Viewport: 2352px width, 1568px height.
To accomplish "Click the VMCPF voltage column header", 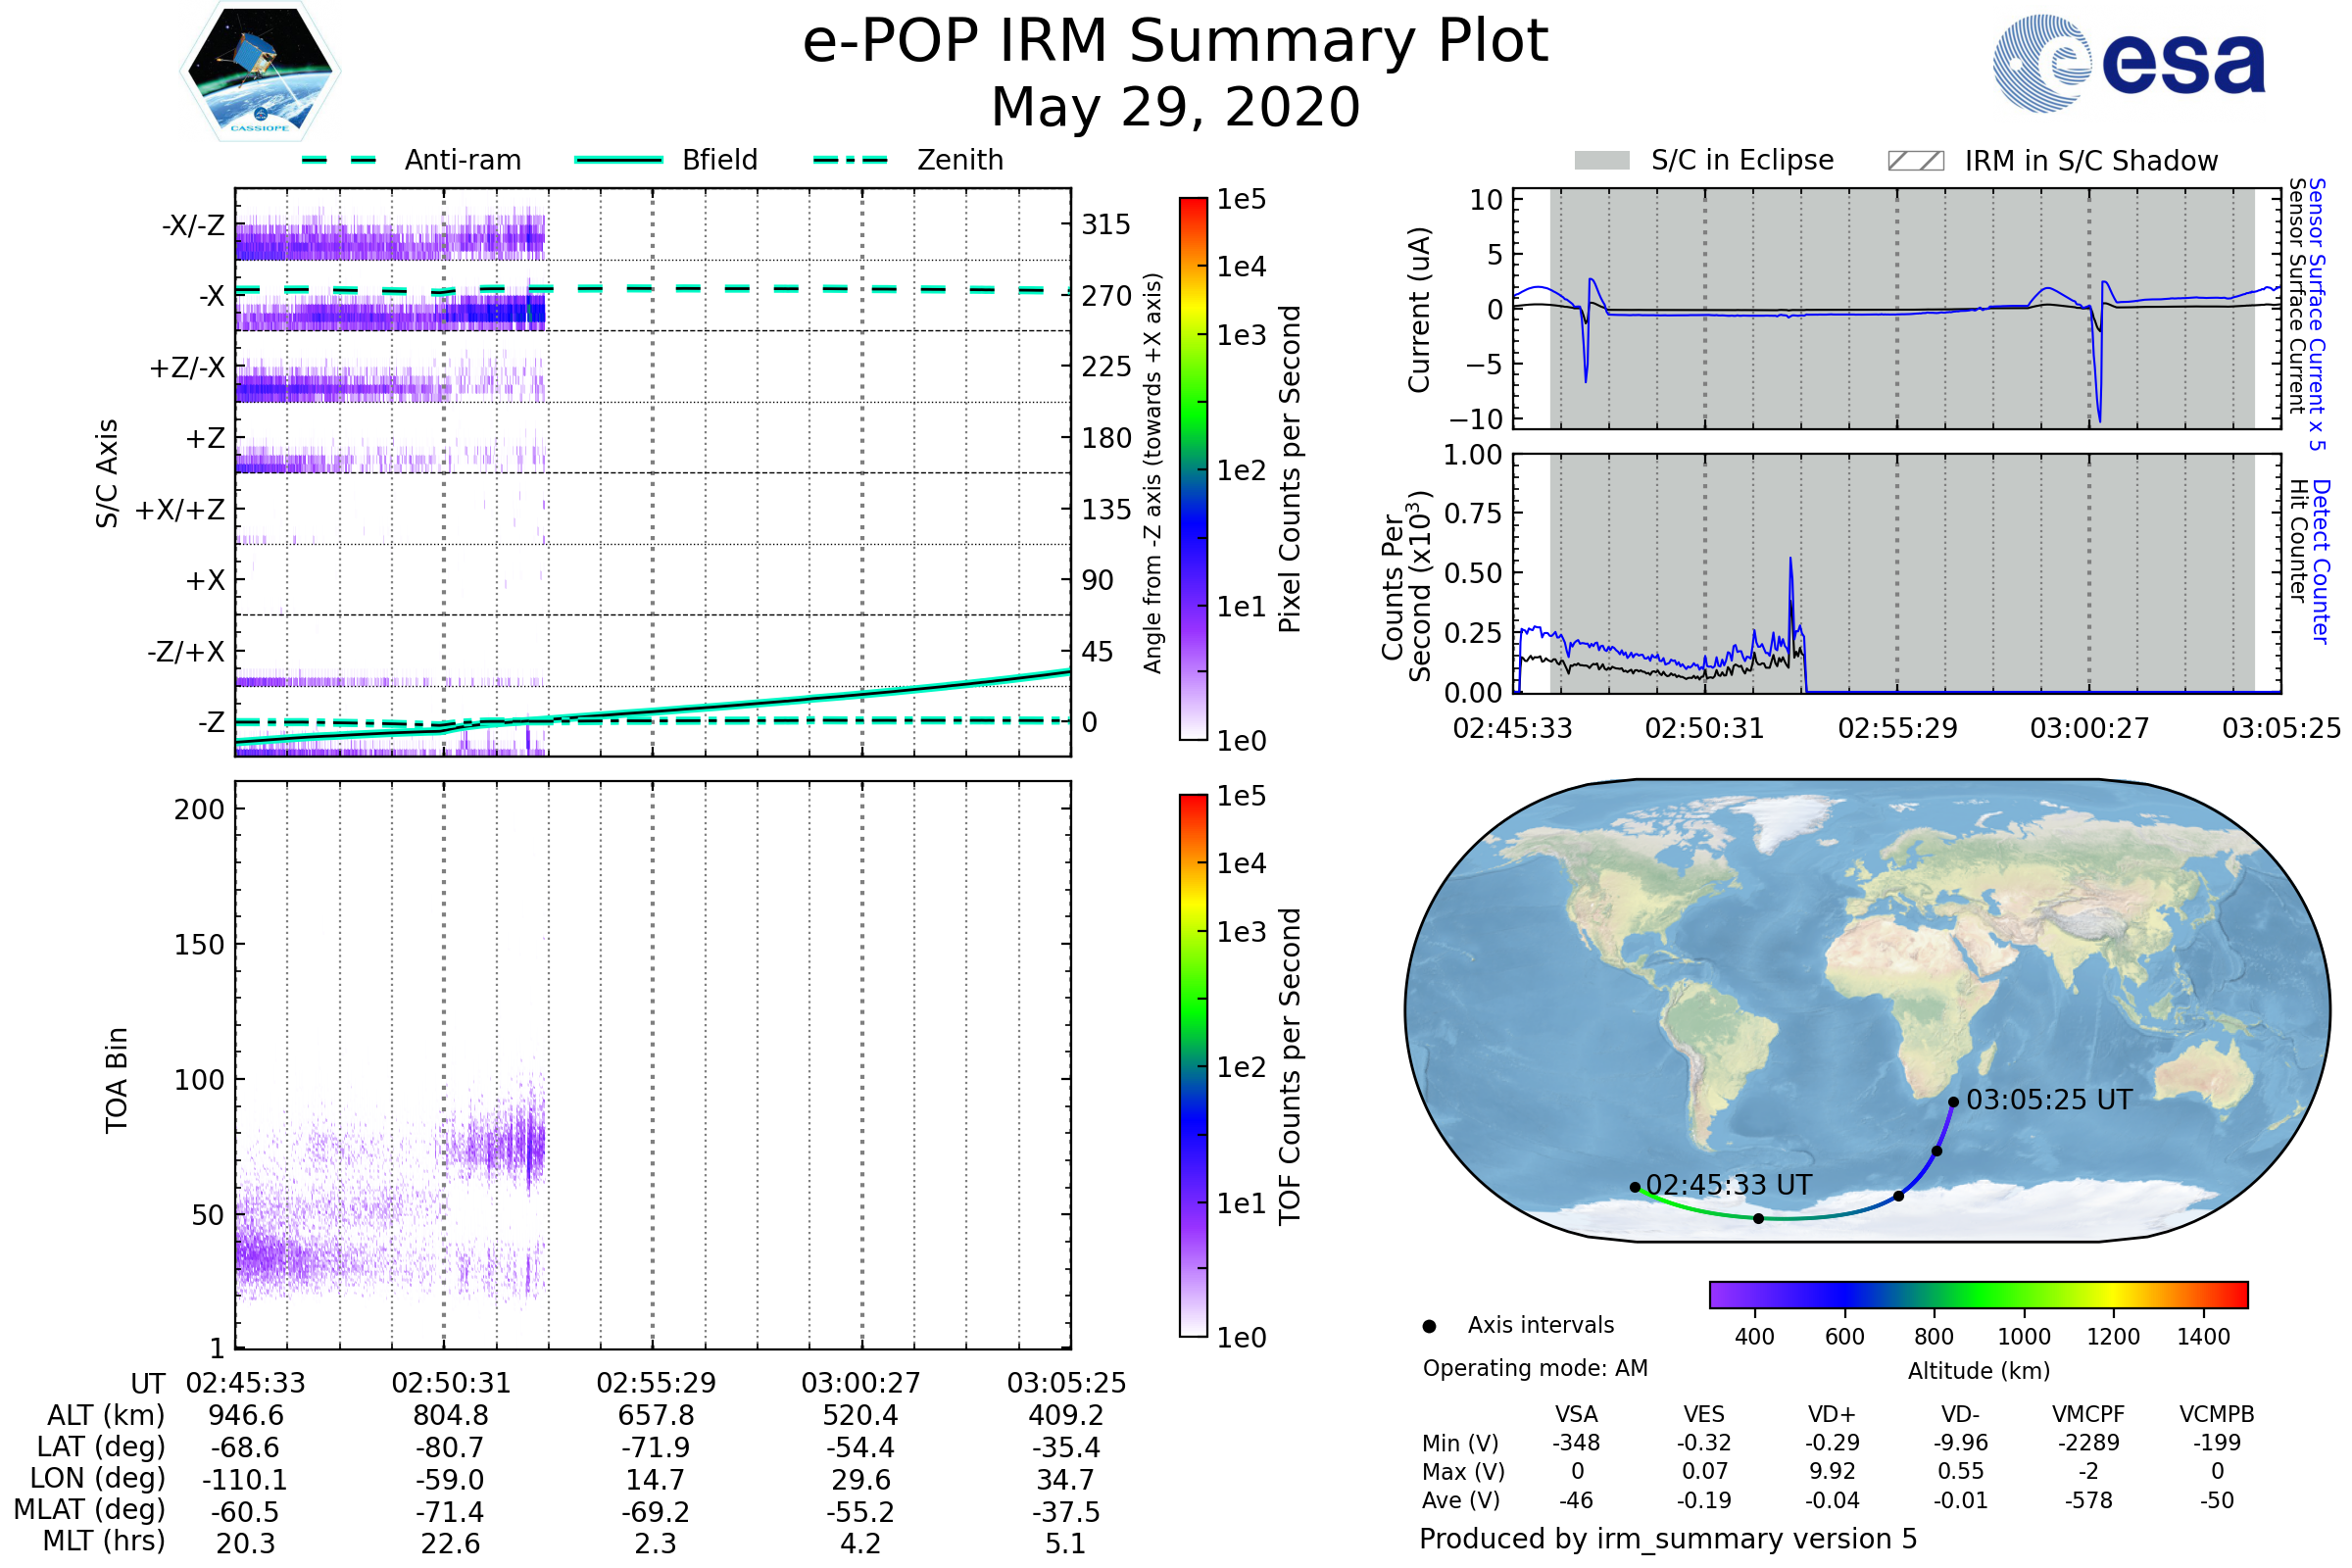I will click(x=2088, y=1414).
